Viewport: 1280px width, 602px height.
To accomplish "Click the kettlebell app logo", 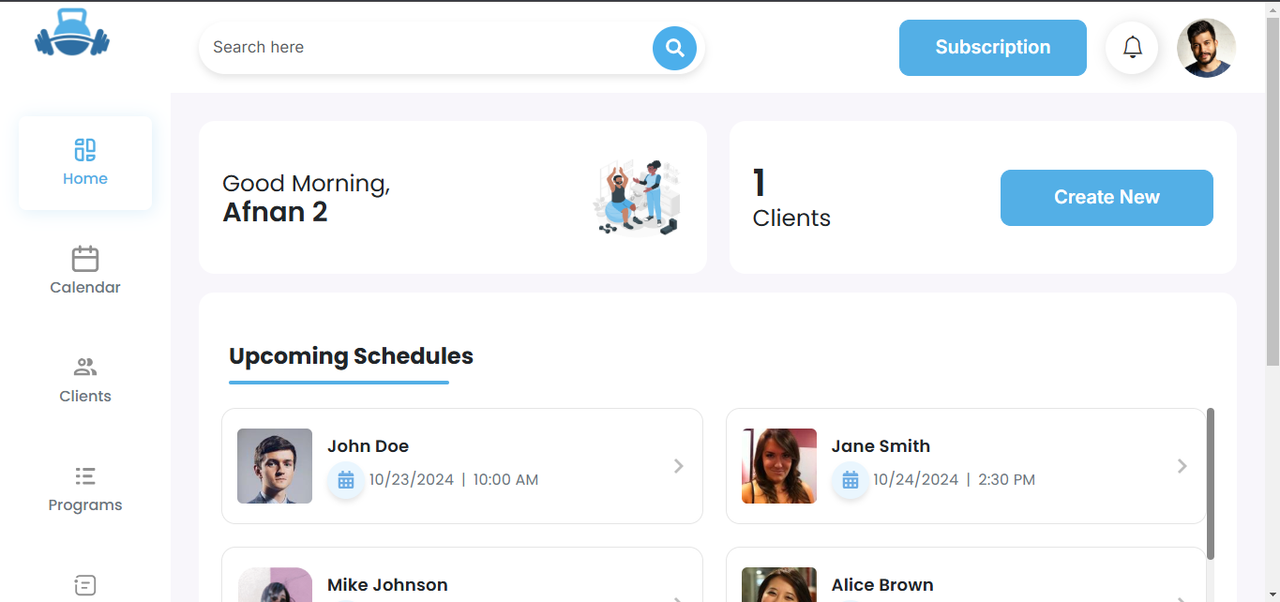I will (72, 33).
